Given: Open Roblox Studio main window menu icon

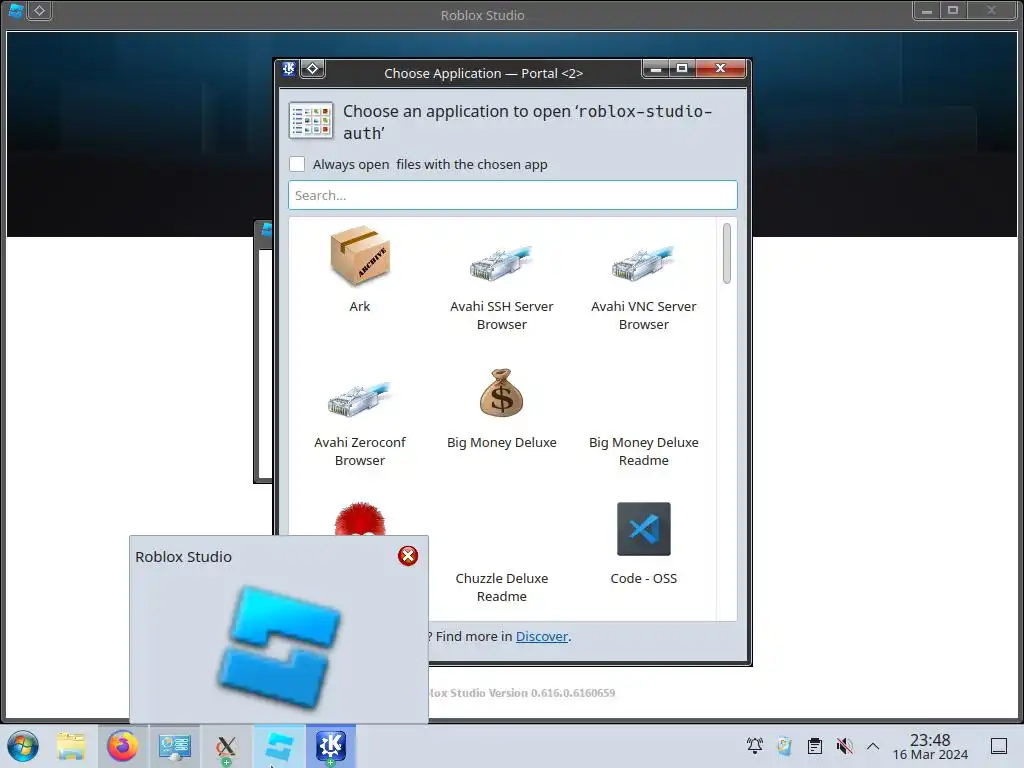Looking at the screenshot, I should point(16,10).
